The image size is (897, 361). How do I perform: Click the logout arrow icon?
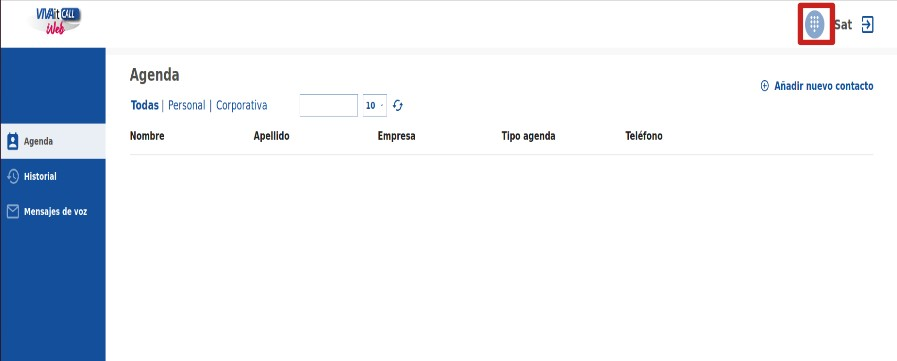click(867, 25)
